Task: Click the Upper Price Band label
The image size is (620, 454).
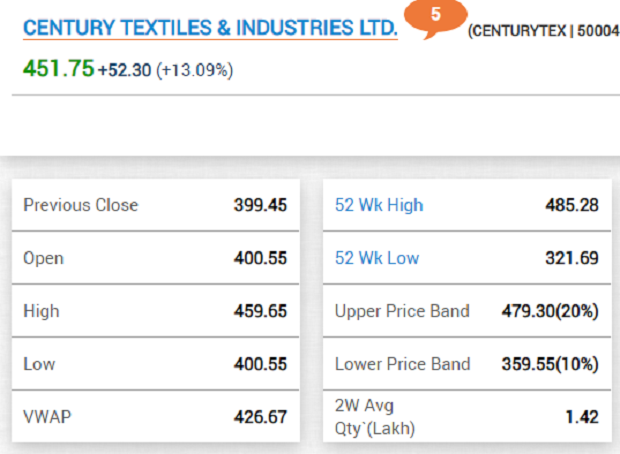Action: (402, 311)
